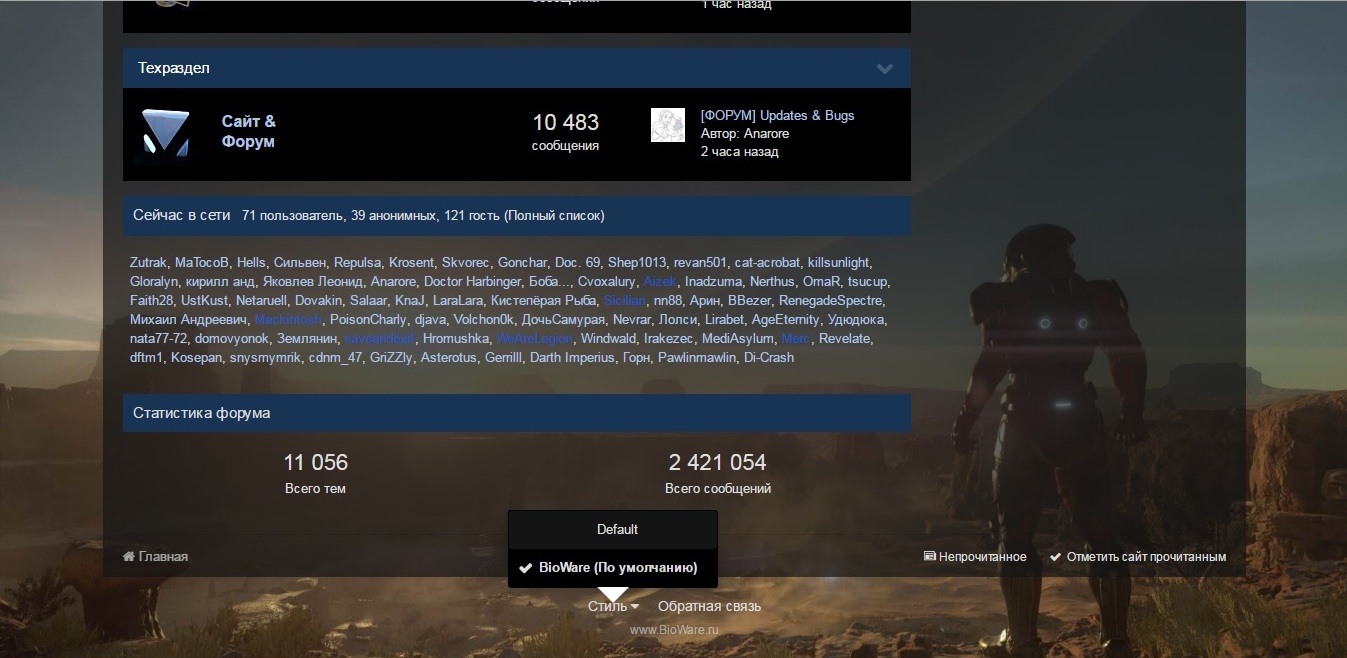Open user Zutrak profile

(148, 263)
